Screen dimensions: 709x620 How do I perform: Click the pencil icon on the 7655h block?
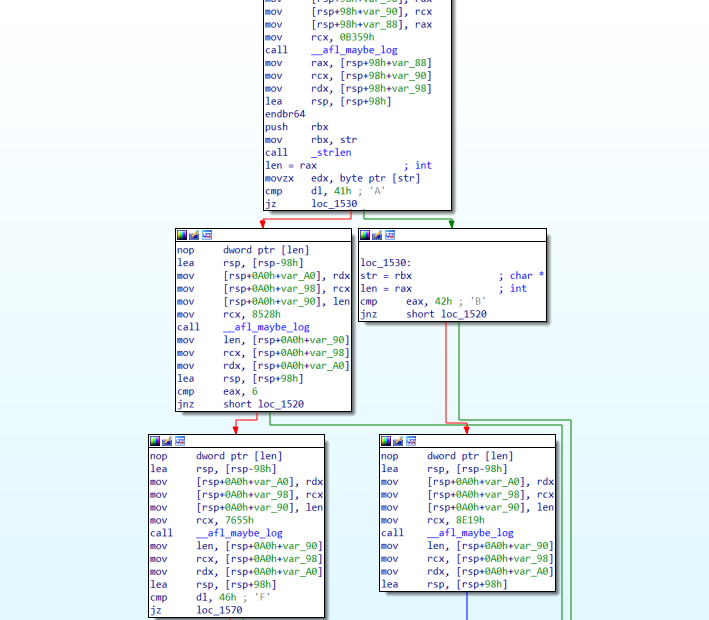[x=167, y=440]
